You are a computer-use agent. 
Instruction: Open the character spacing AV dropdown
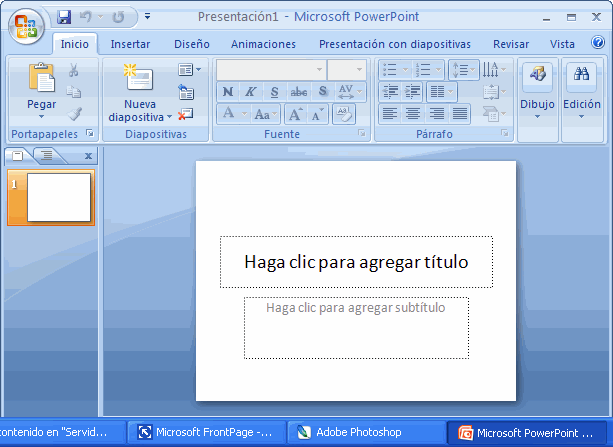click(x=350, y=92)
